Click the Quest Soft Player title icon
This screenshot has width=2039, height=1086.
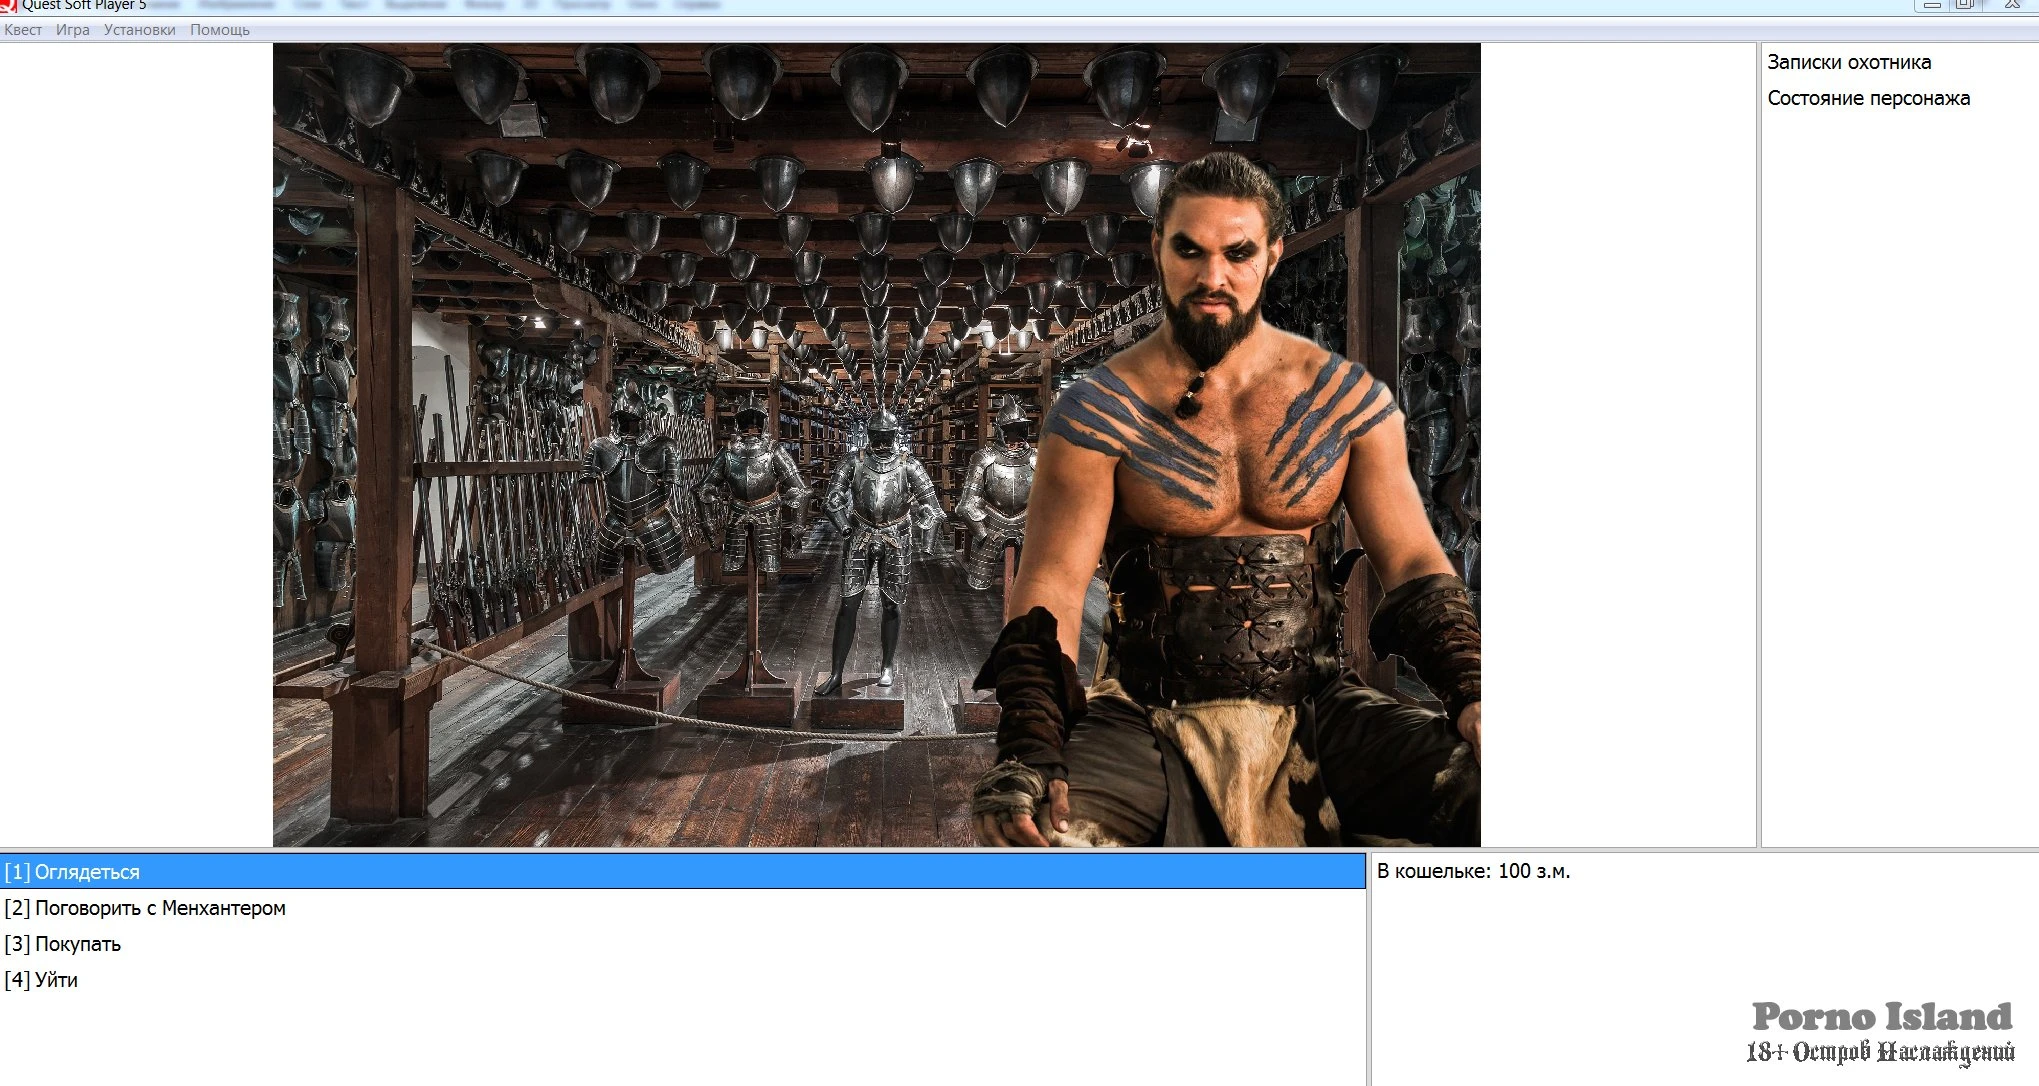click(x=8, y=5)
